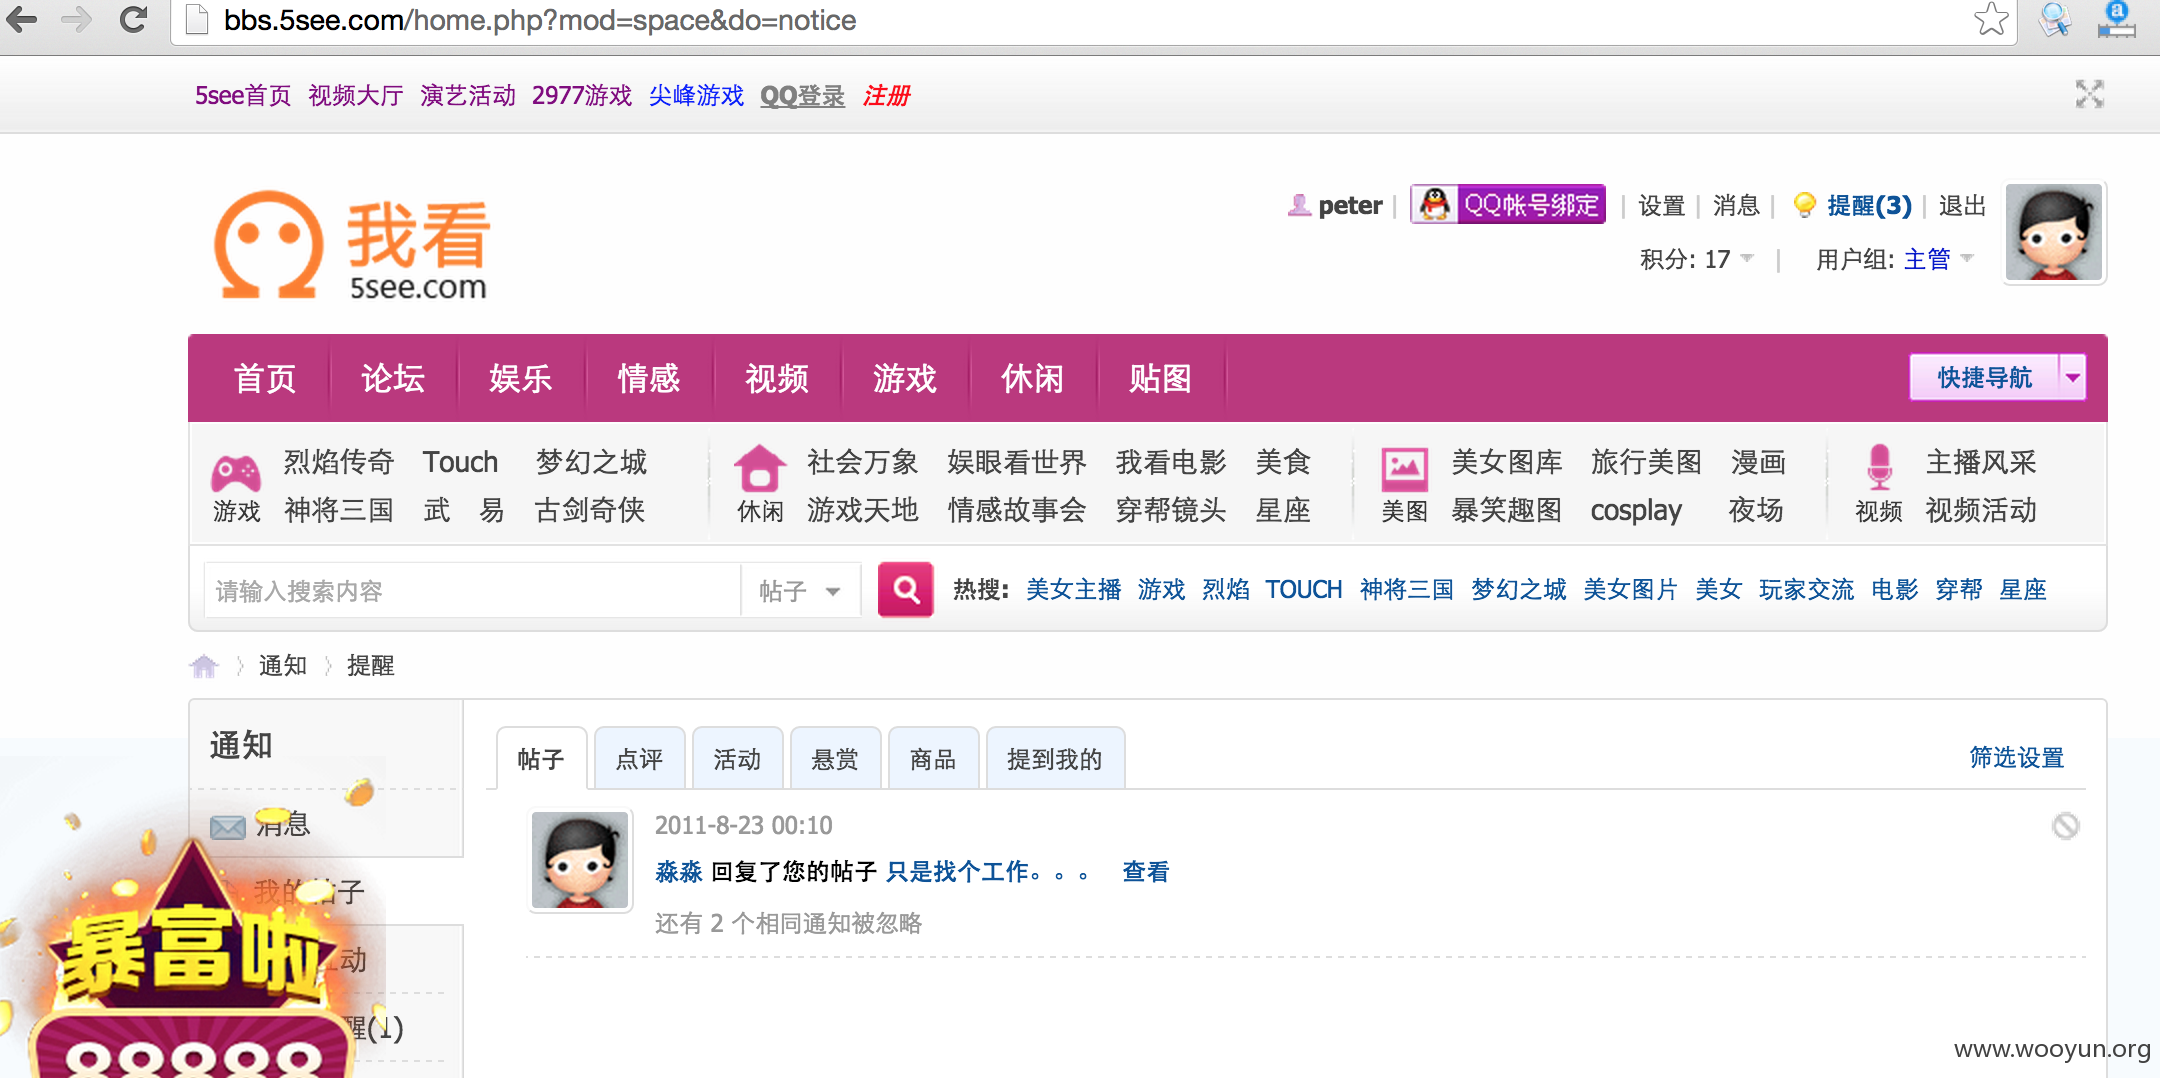Click the ignore notification circle icon
This screenshot has height=1078, width=2160.
2066,826
